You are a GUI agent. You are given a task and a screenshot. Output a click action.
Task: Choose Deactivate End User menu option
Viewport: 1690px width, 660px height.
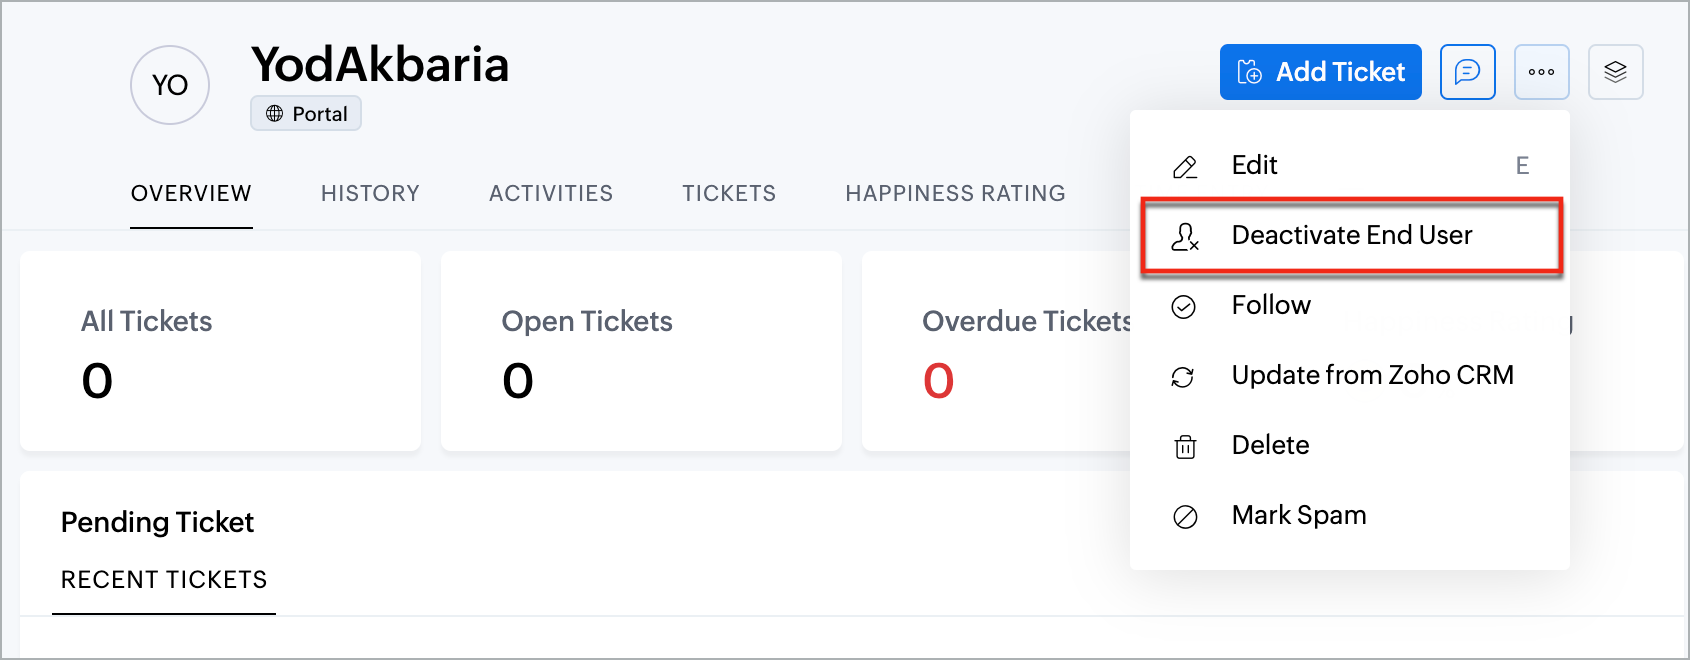click(1351, 235)
